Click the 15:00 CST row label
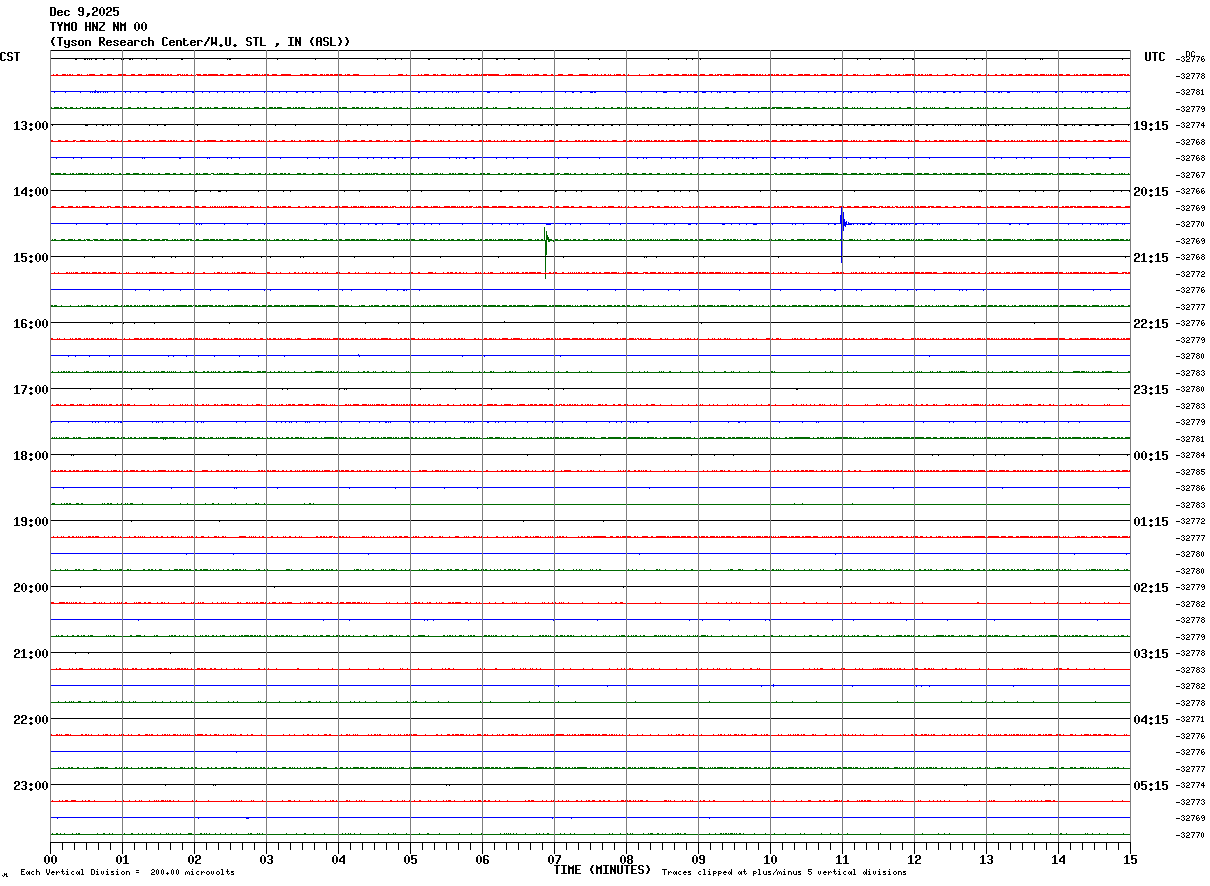Viewport: 1210px width, 886px height. pos(31,257)
